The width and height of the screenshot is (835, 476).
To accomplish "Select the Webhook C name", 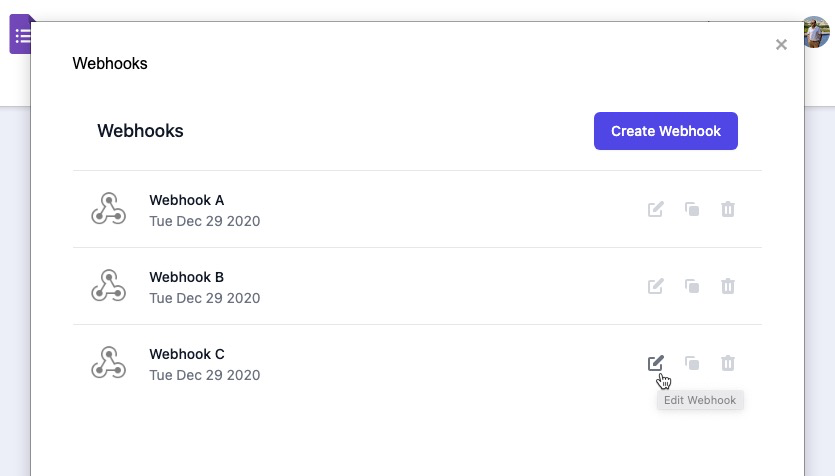I will pos(187,354).
